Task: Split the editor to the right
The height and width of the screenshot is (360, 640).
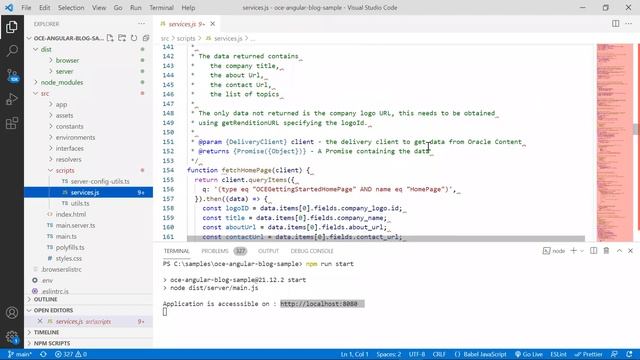Action: pyautogui.click(x=616, y=24)
